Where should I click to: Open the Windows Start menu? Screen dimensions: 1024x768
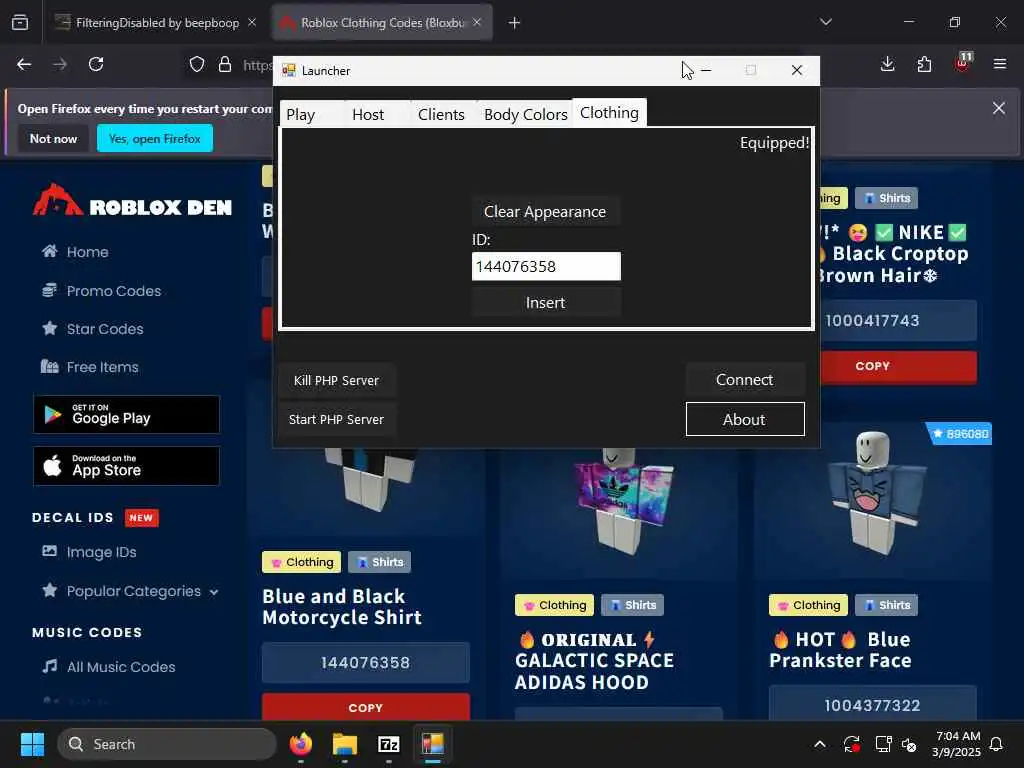(32, 744)
